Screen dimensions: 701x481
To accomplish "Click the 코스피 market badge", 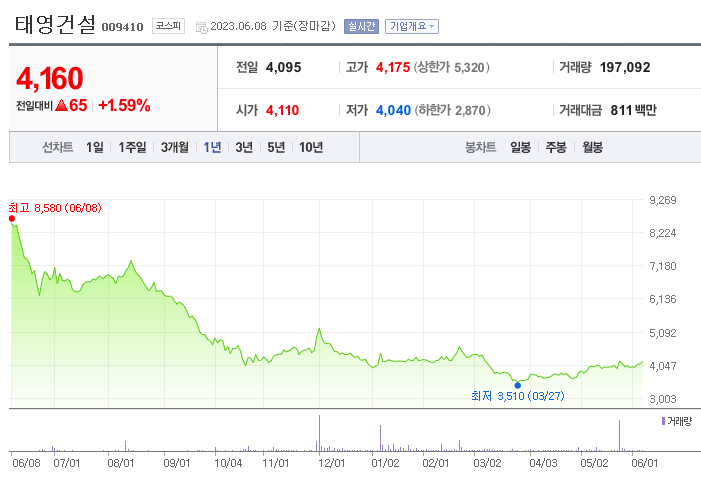I will click(x=168, y=26).
